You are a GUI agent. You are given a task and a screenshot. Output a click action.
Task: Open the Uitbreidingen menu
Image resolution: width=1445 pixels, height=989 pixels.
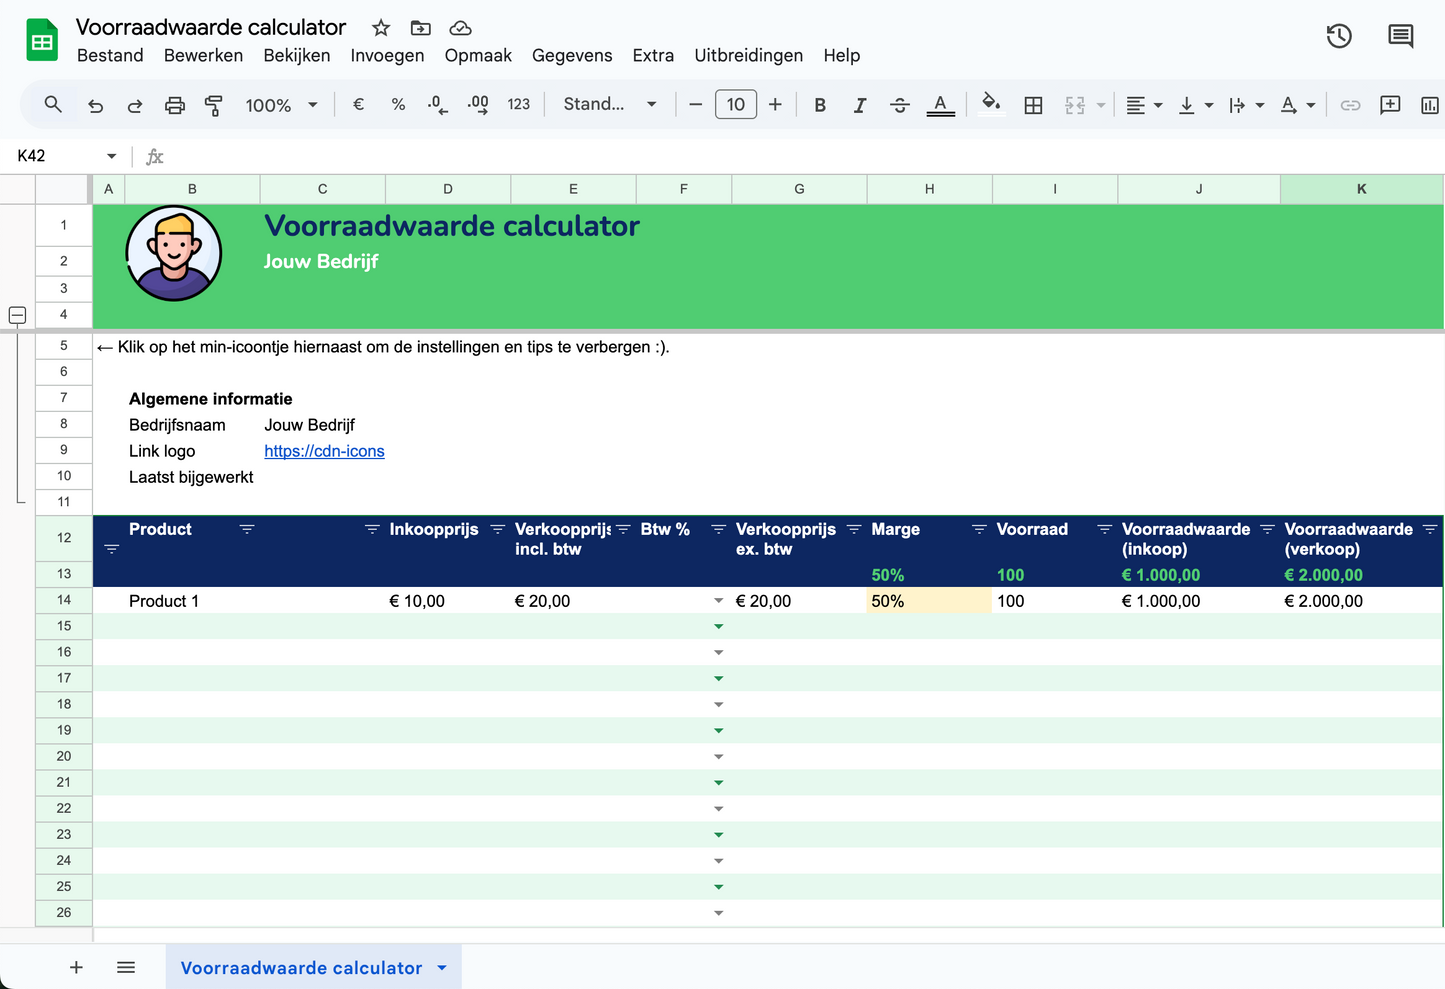tap(748, 56)
